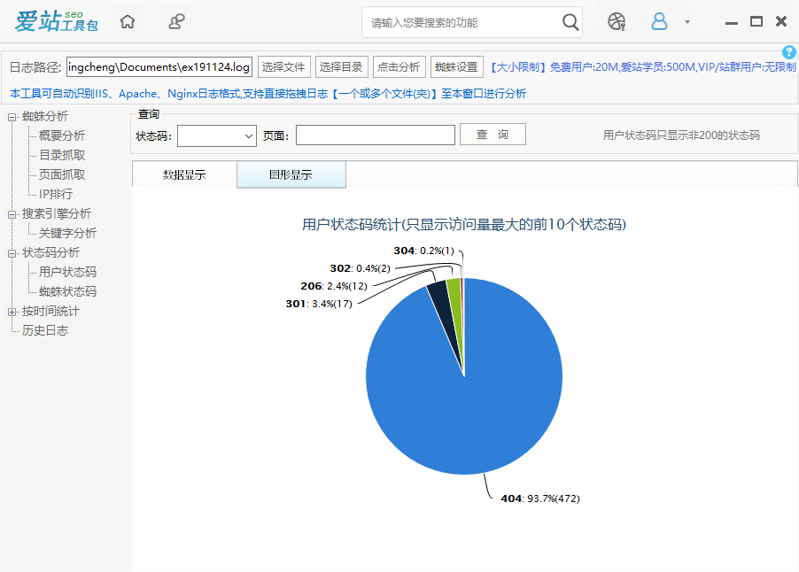Viewport: 799px width, 572px height.
Task: Collapse the 状态码分析 tree node
Action: click(x=12, y=253)
